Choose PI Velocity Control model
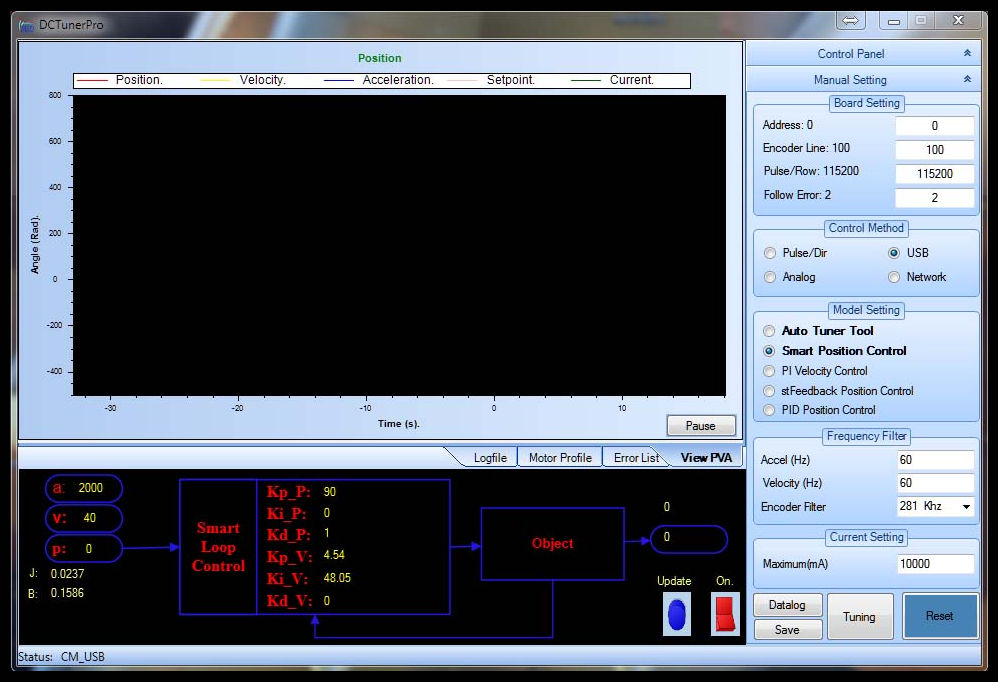Image resolution: width=998 pixels, height=682 pixels. (770, 371)
